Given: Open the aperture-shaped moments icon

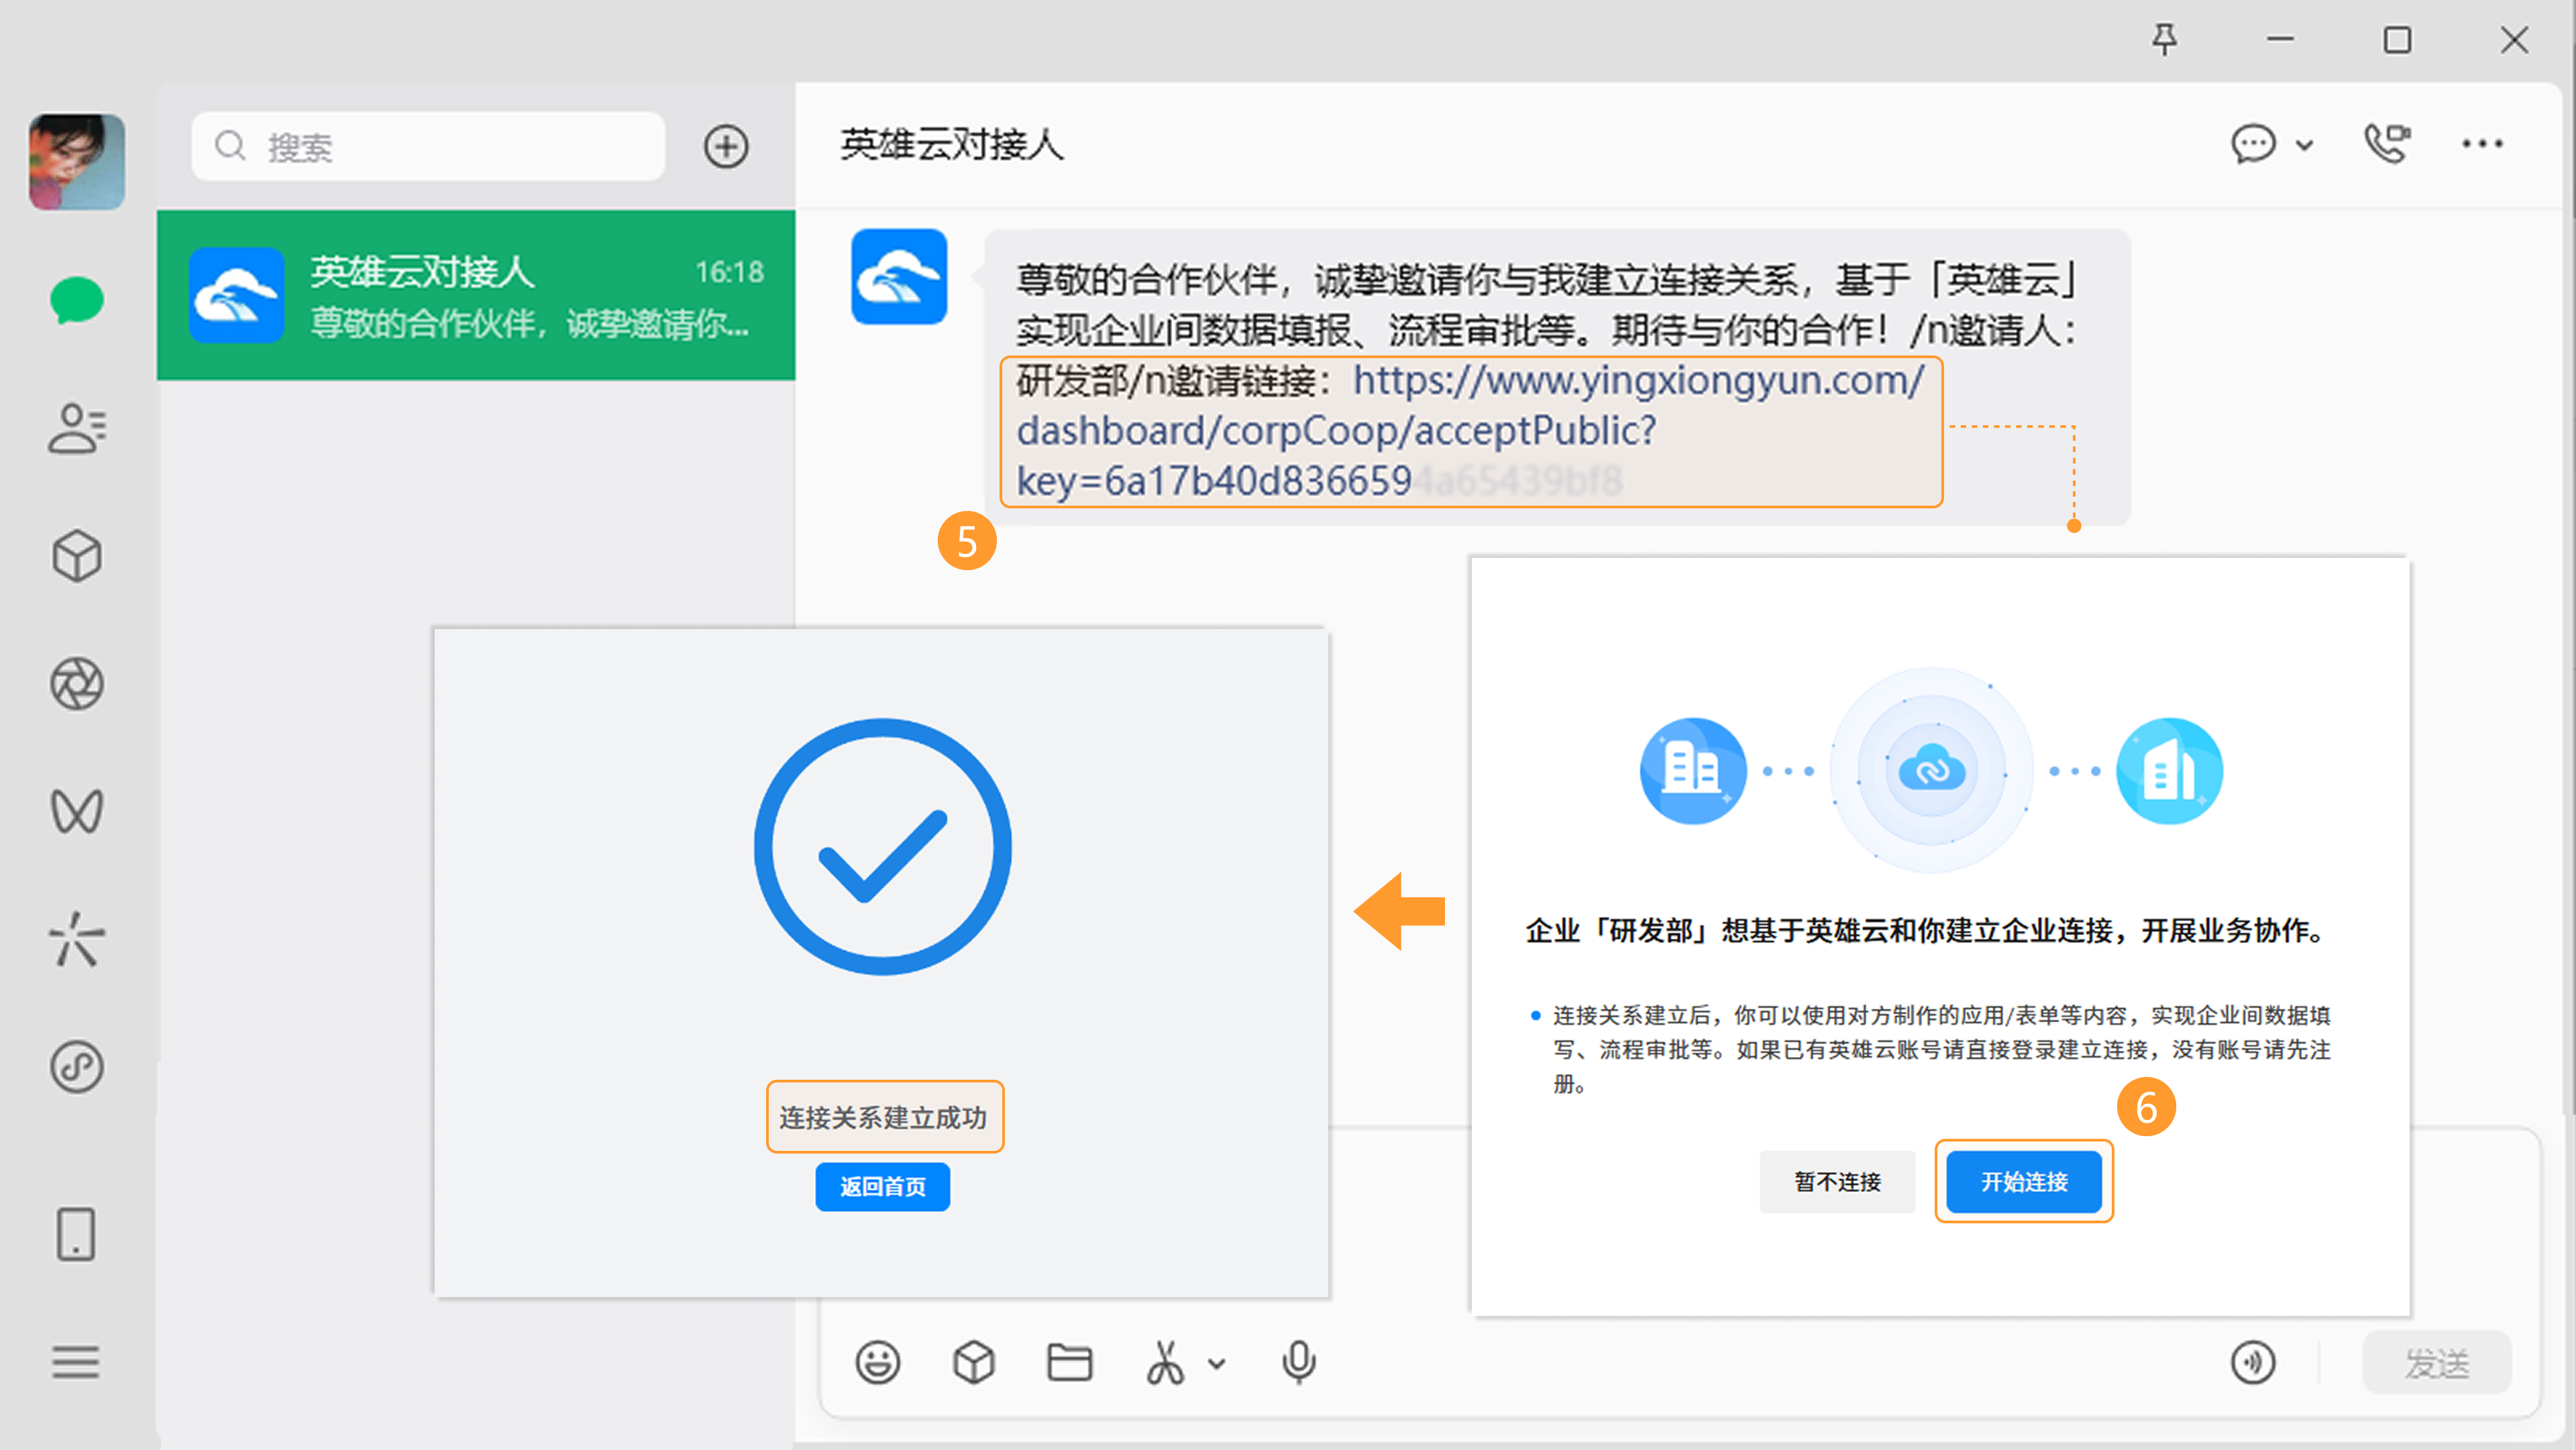Looking at the screenshot, I should tap(77, 684).
